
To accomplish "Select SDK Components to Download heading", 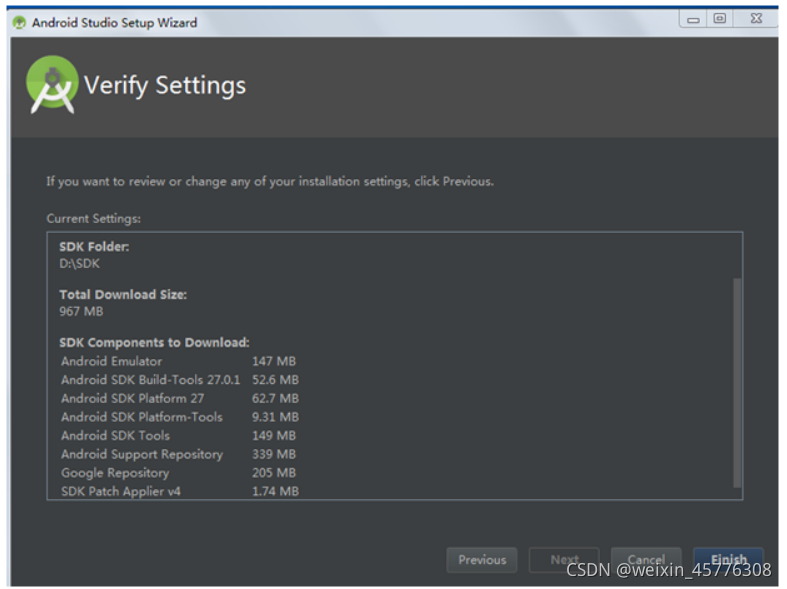I will (154, 342).
